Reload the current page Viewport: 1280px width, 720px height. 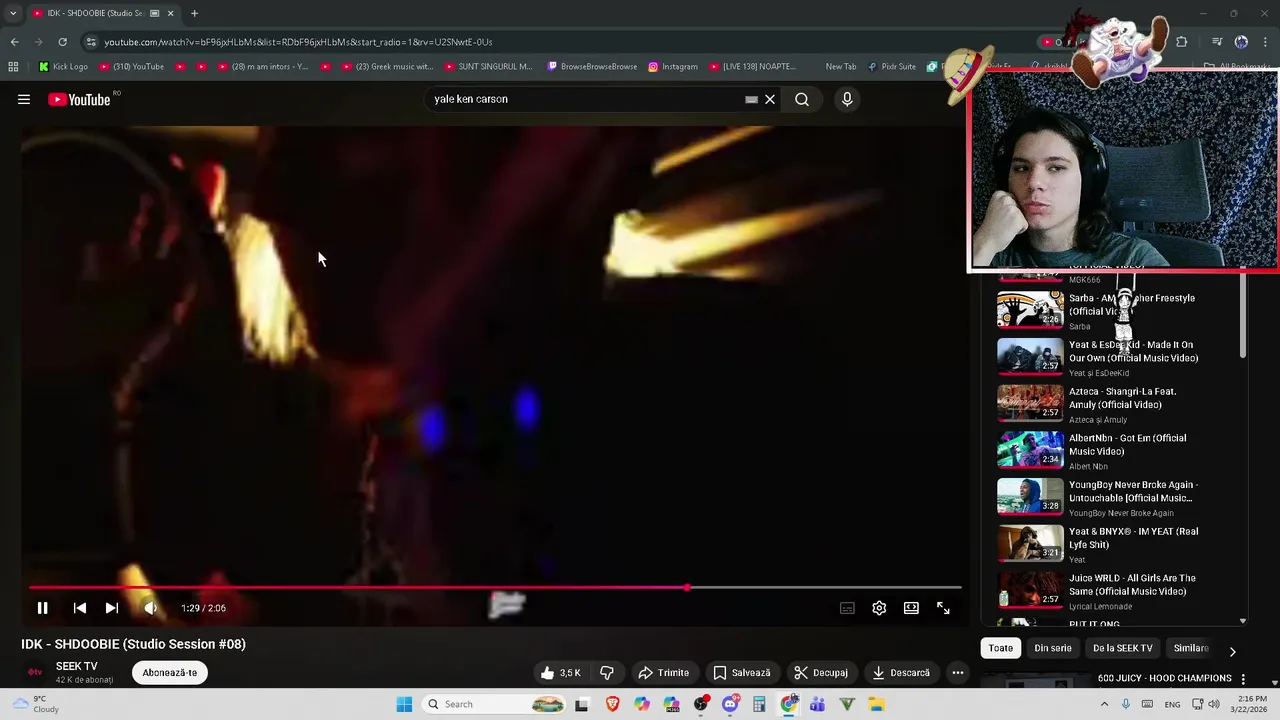click(62, 42)
